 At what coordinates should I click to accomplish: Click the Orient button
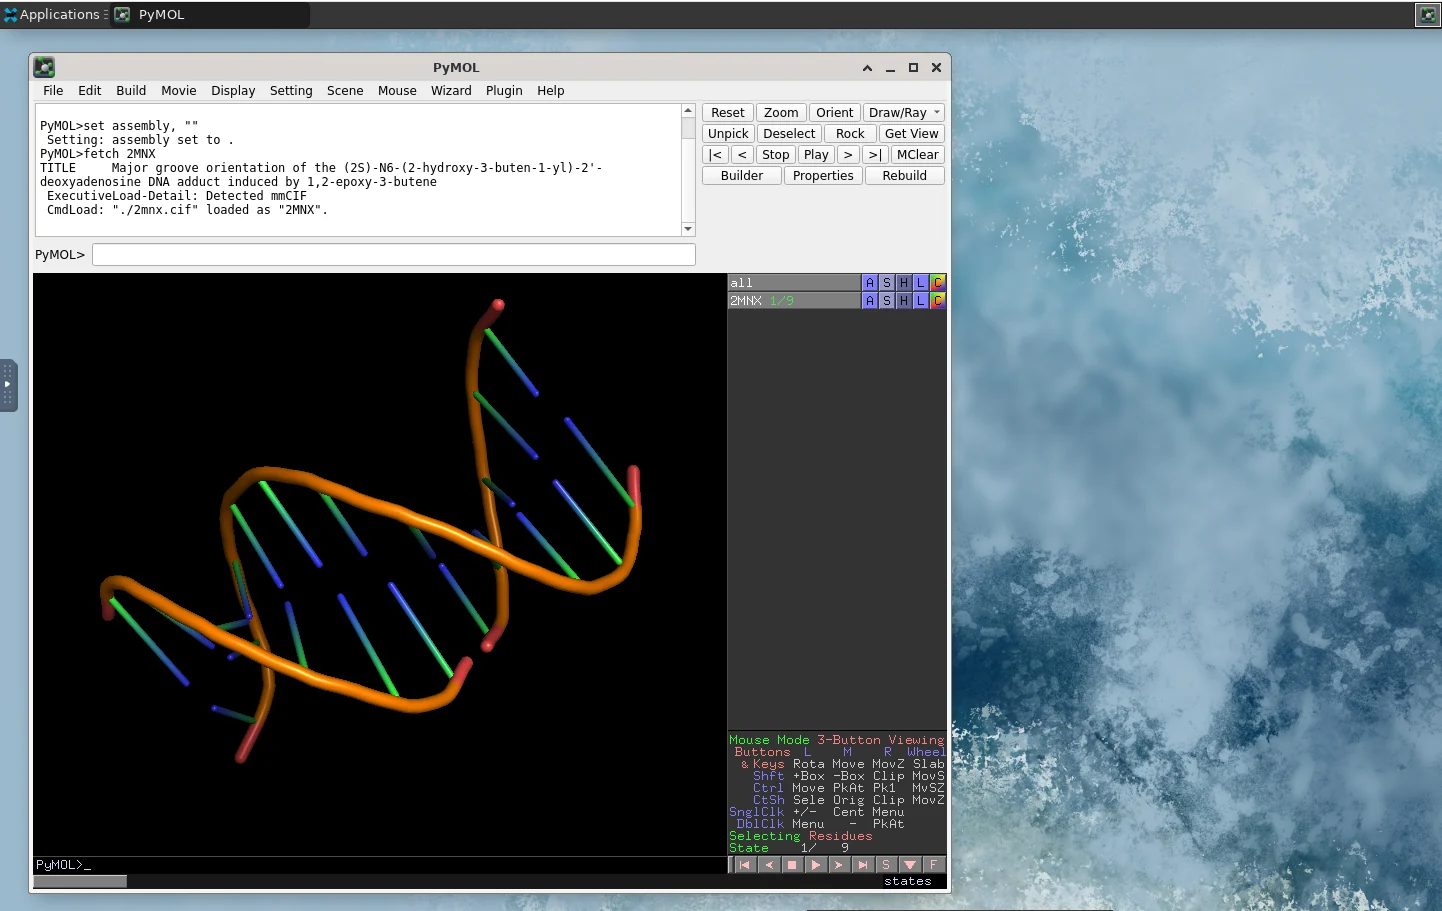(834, 113)
